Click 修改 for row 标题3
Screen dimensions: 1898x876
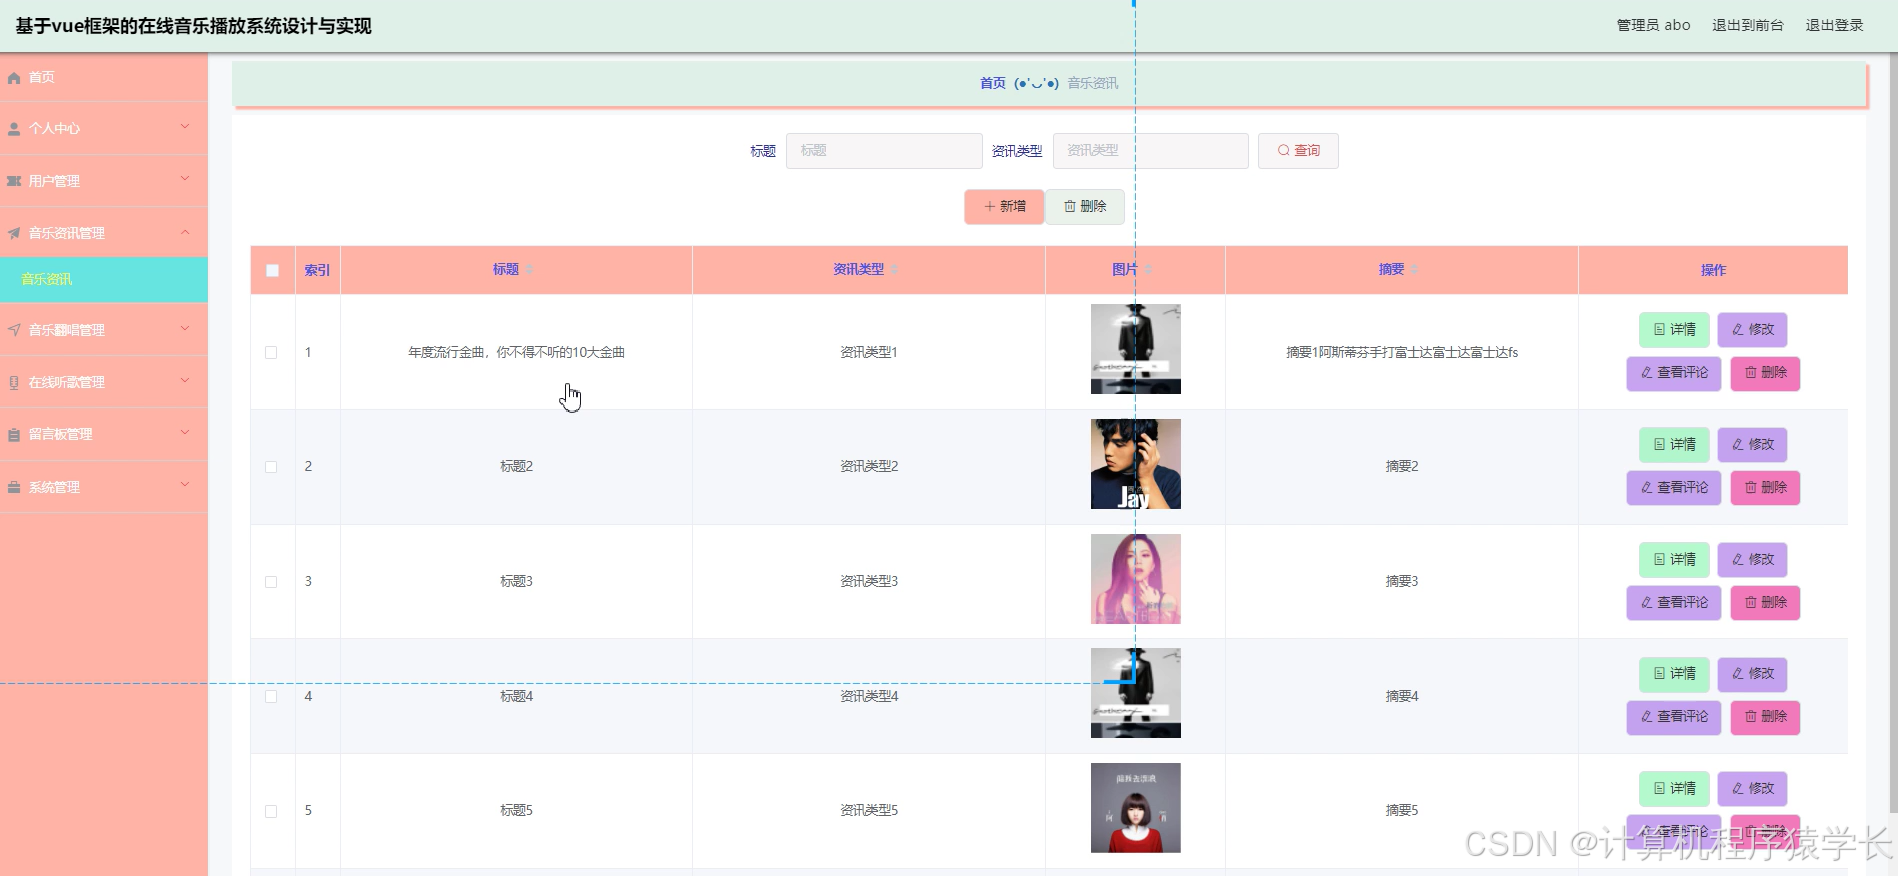1752,559
